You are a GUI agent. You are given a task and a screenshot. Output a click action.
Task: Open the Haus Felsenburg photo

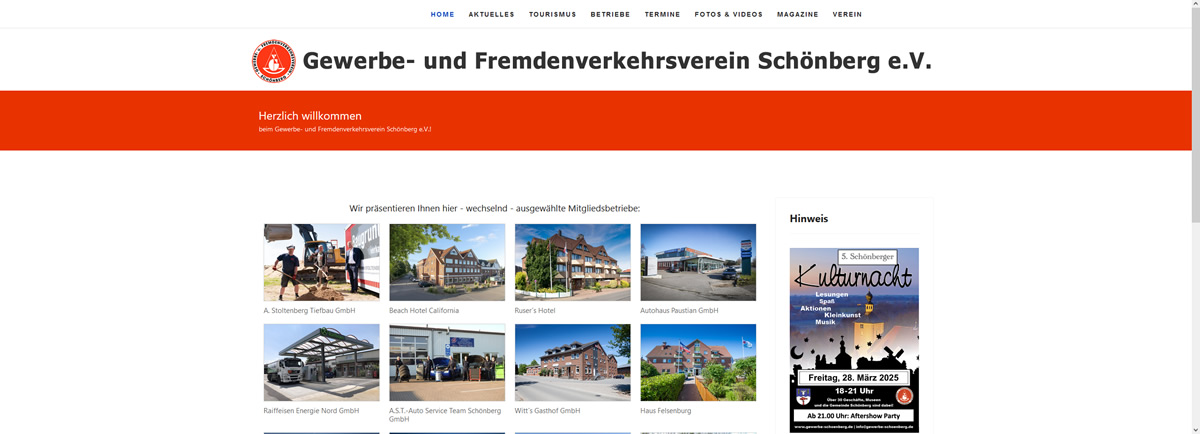(698, 362)
